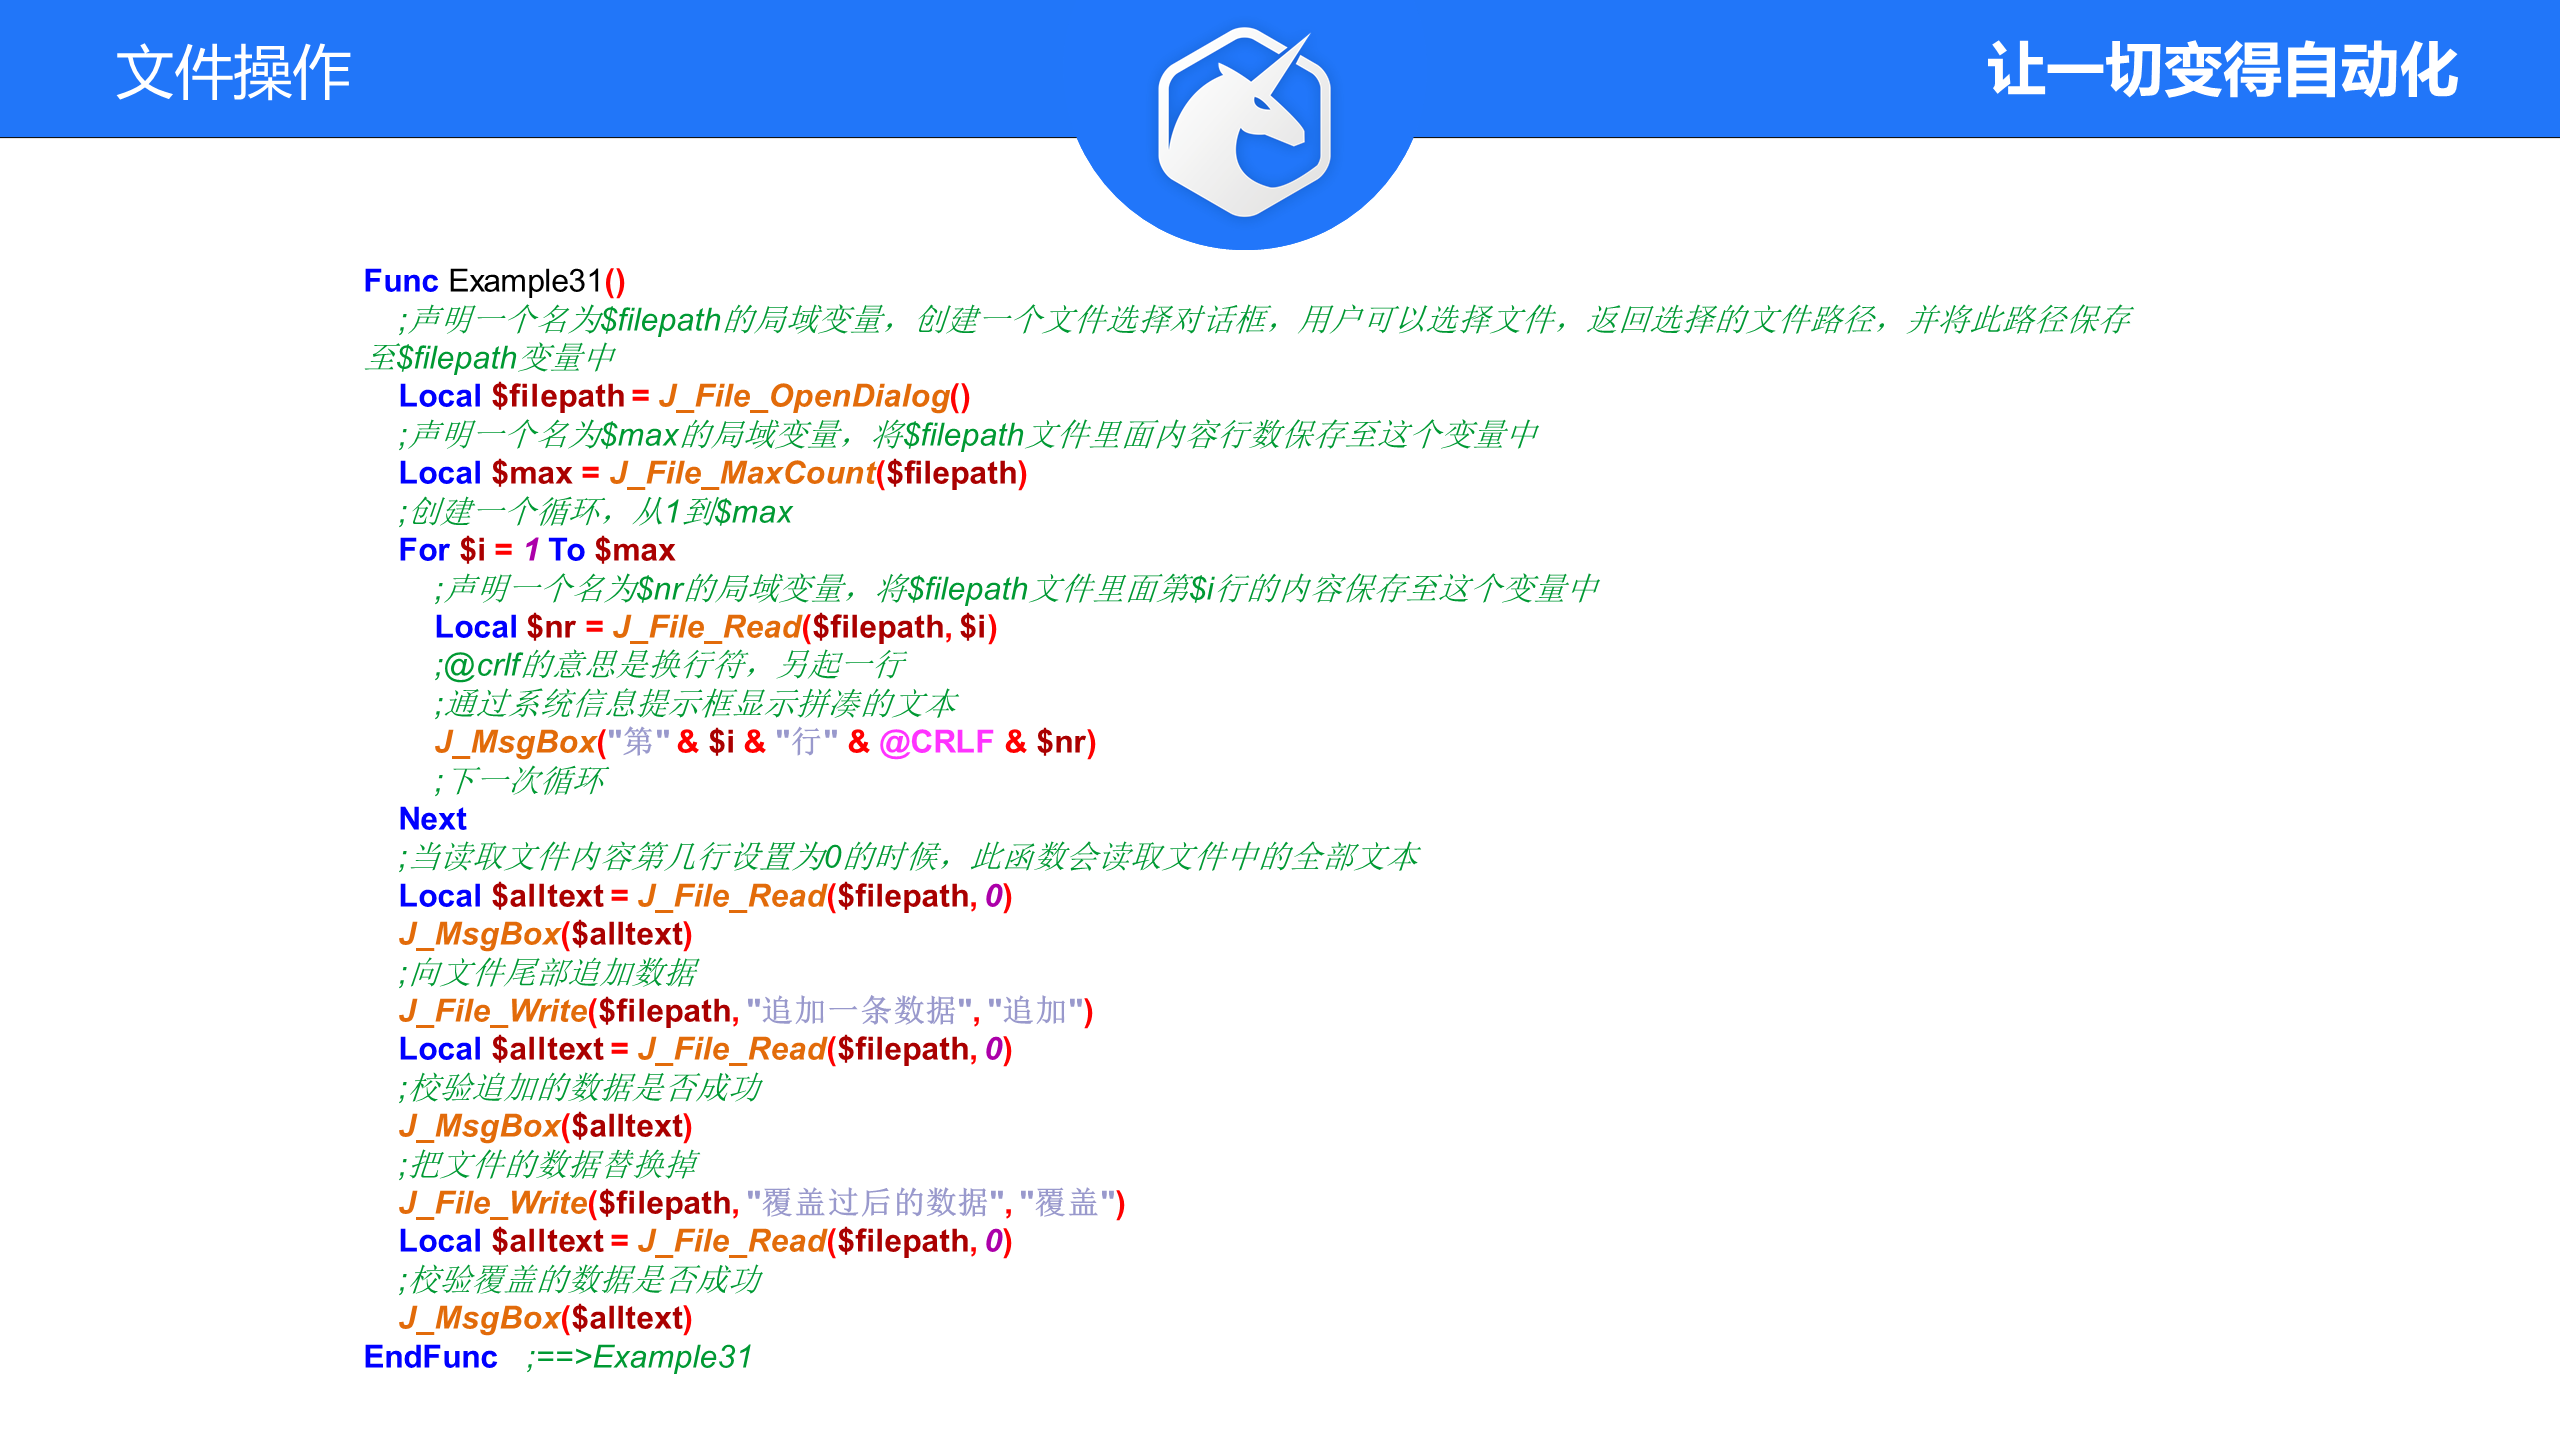Click the comment 把文件的数据替换掉
The width and height of the screenshot is (2560, 1440).
548,1164
